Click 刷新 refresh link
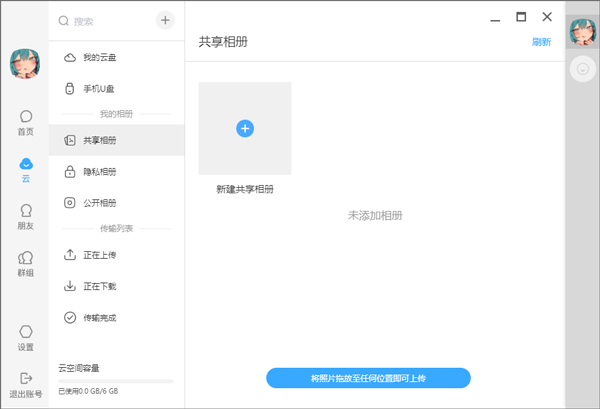The image size is (600, 409). [541, 42]
